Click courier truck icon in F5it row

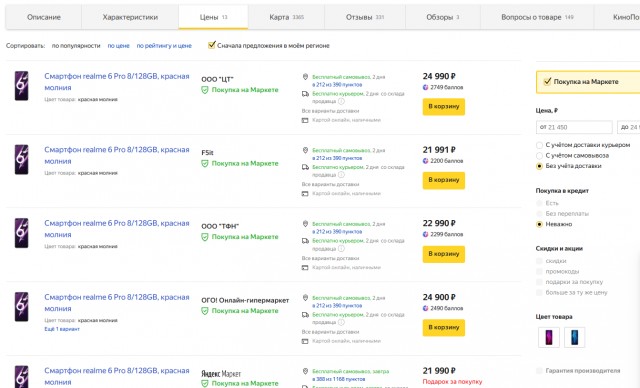tap(305, 167)
